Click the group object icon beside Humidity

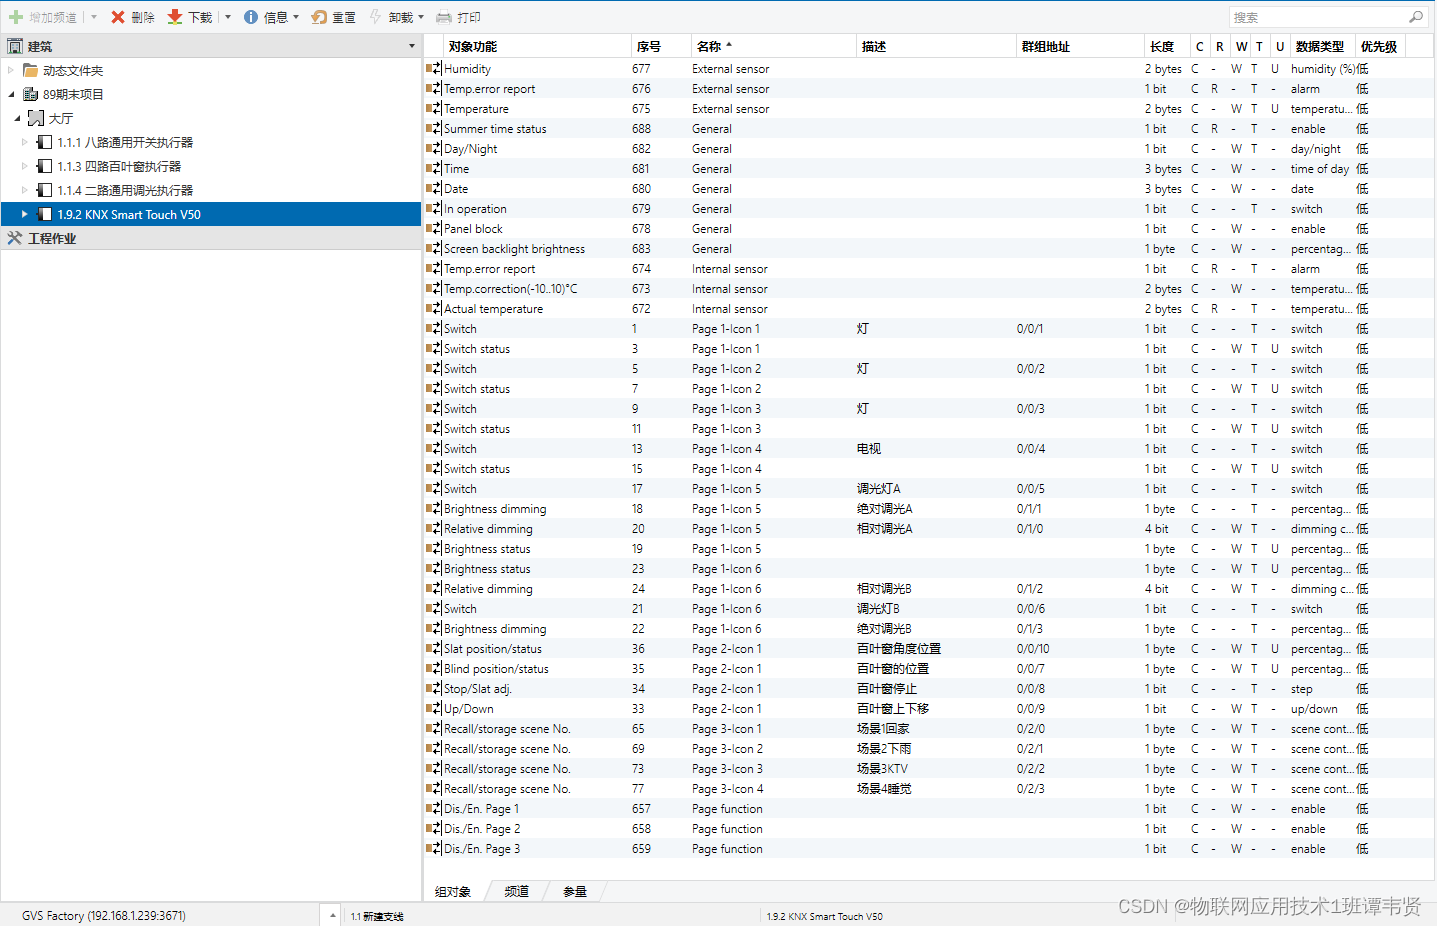click(433, 69)
